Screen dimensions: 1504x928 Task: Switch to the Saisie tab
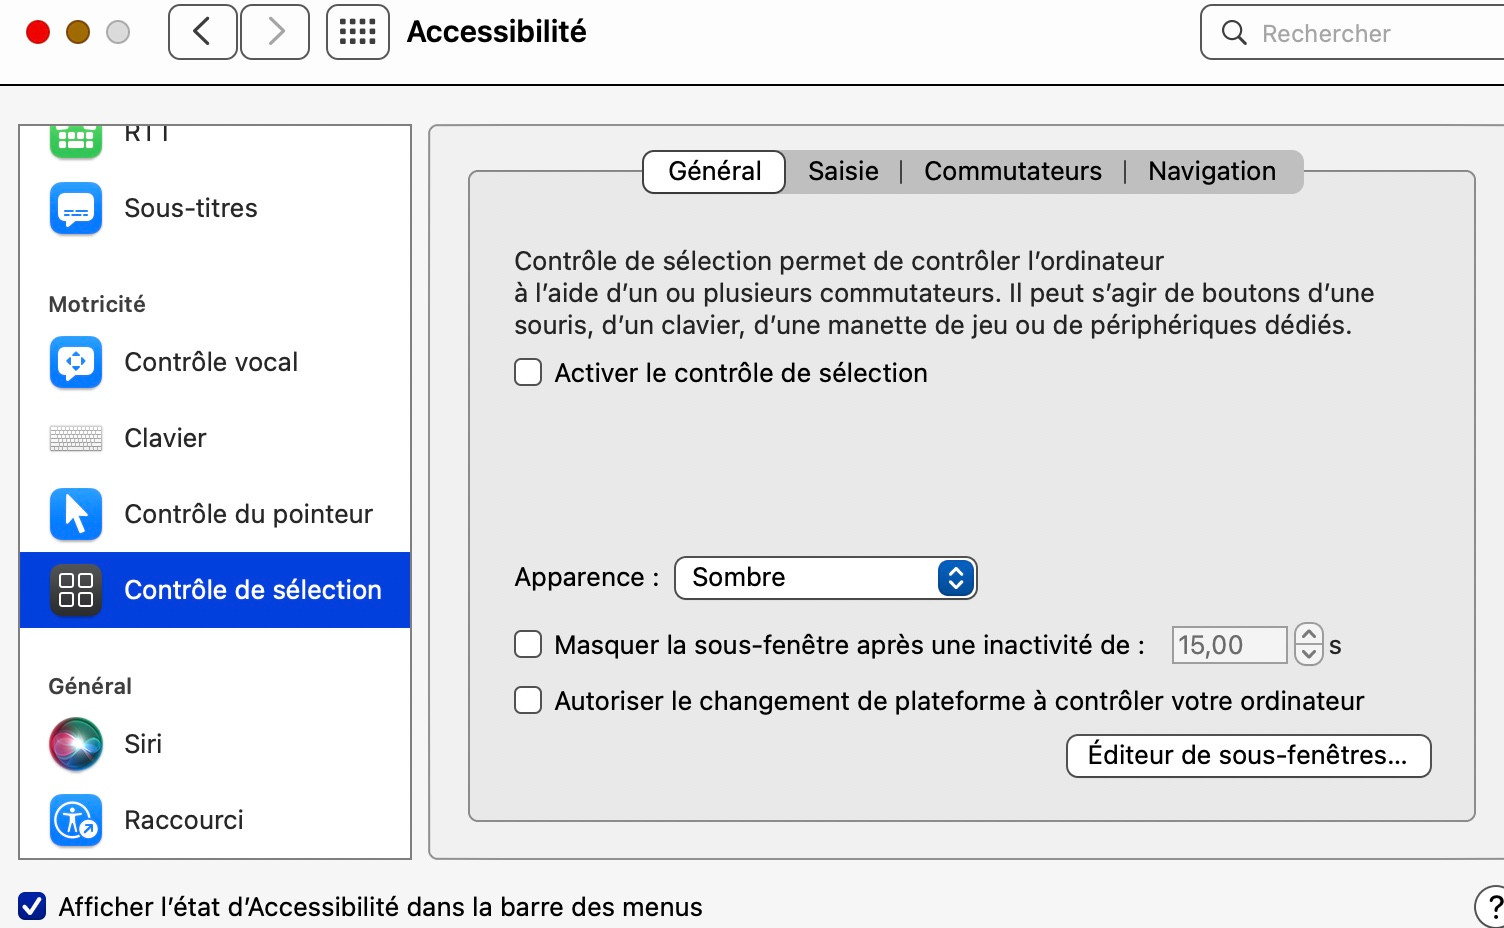pyautogui.click(x=843, y=171)
